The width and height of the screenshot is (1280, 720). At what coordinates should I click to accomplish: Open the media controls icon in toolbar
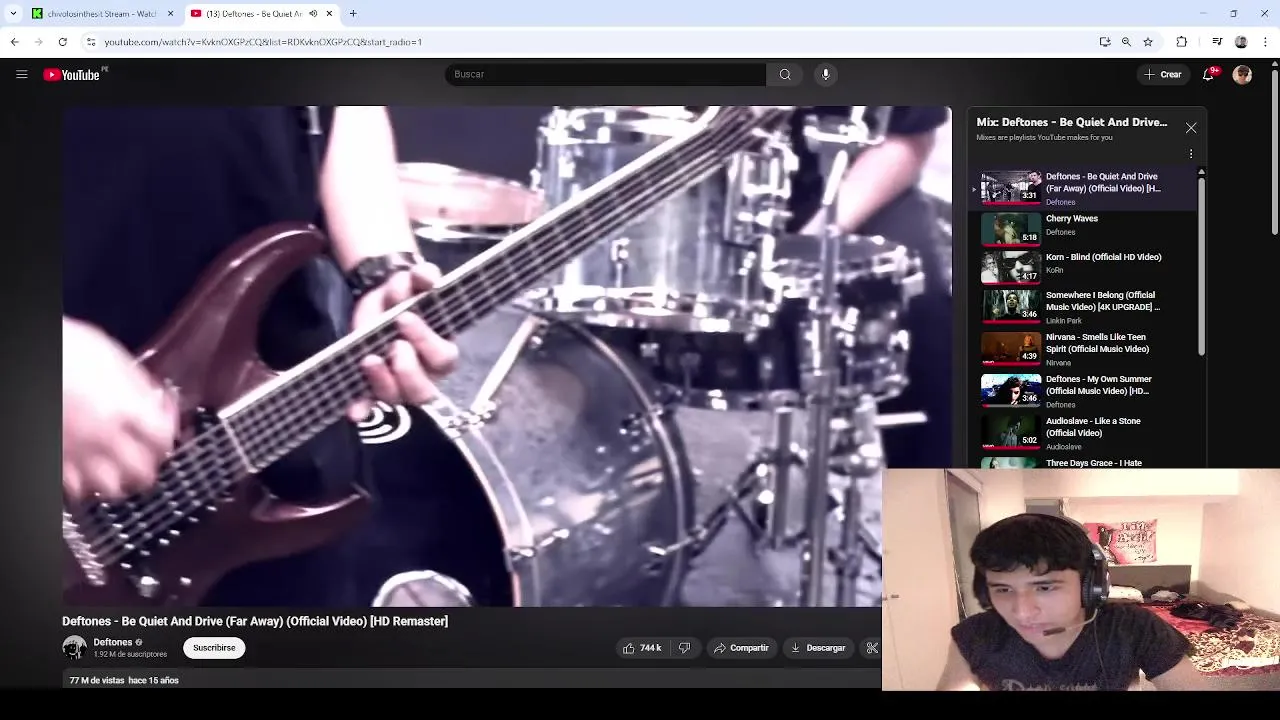pos(1217,42)
